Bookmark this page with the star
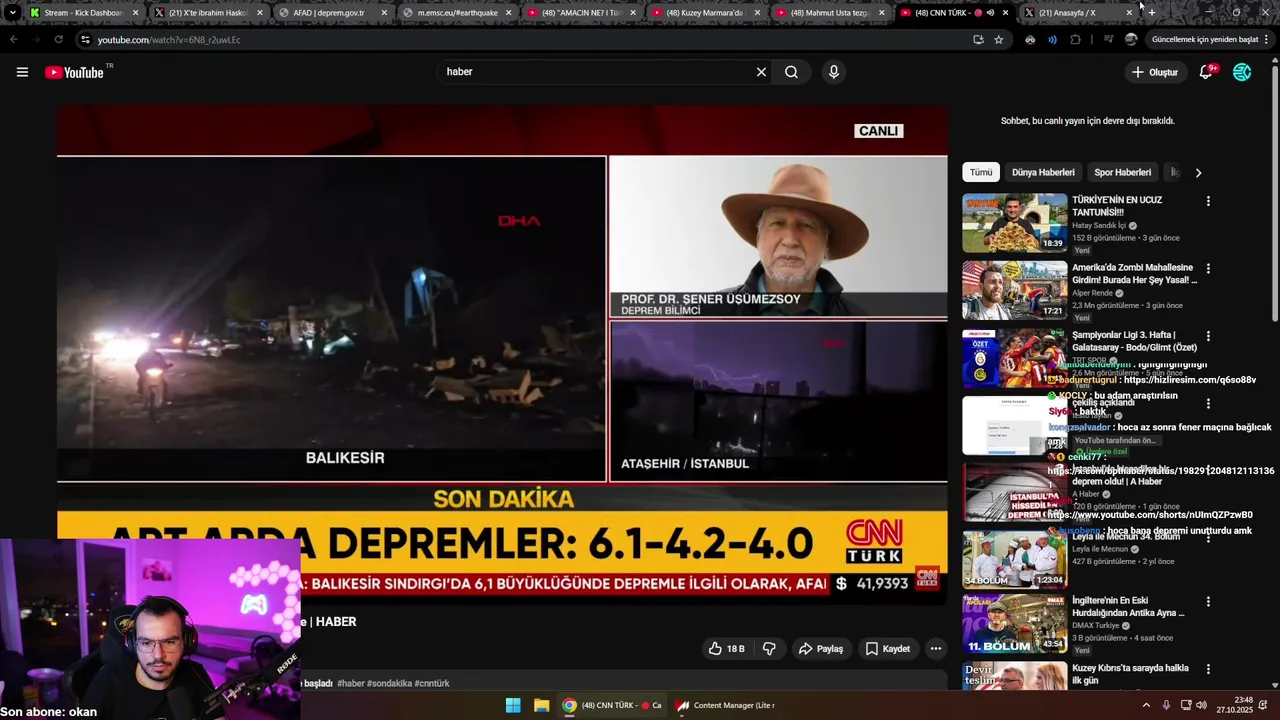 [x=999, y=40]
